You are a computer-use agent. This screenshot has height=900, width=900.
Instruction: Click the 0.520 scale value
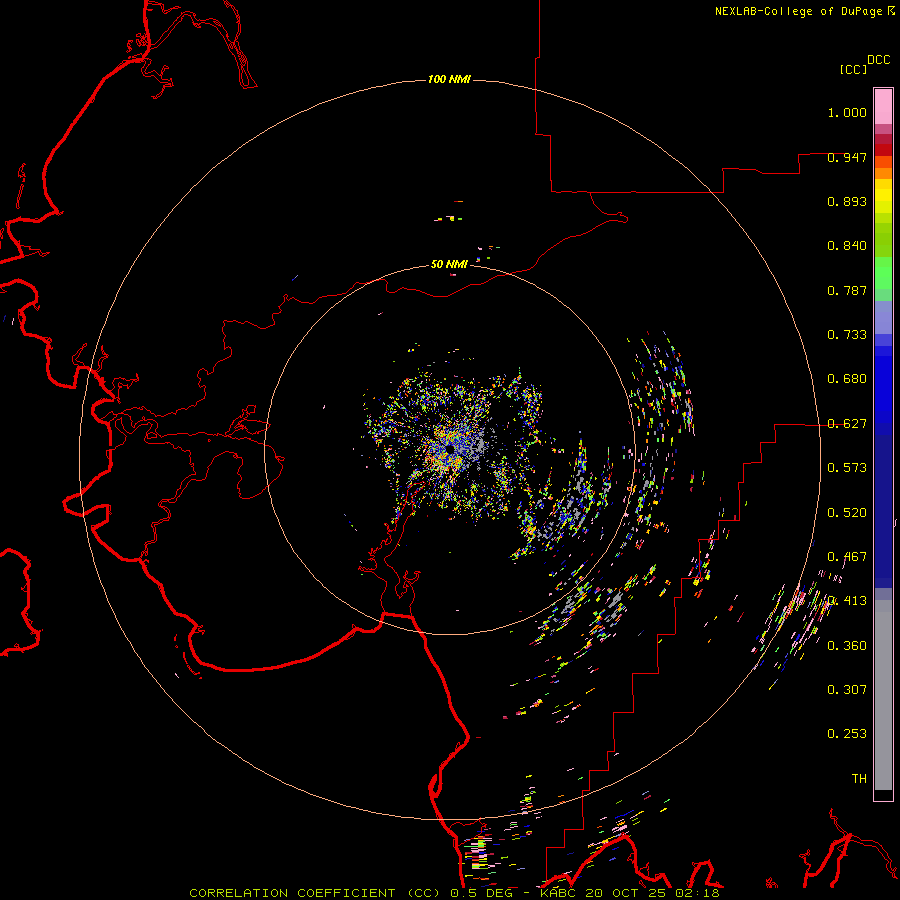coord(847,513)
